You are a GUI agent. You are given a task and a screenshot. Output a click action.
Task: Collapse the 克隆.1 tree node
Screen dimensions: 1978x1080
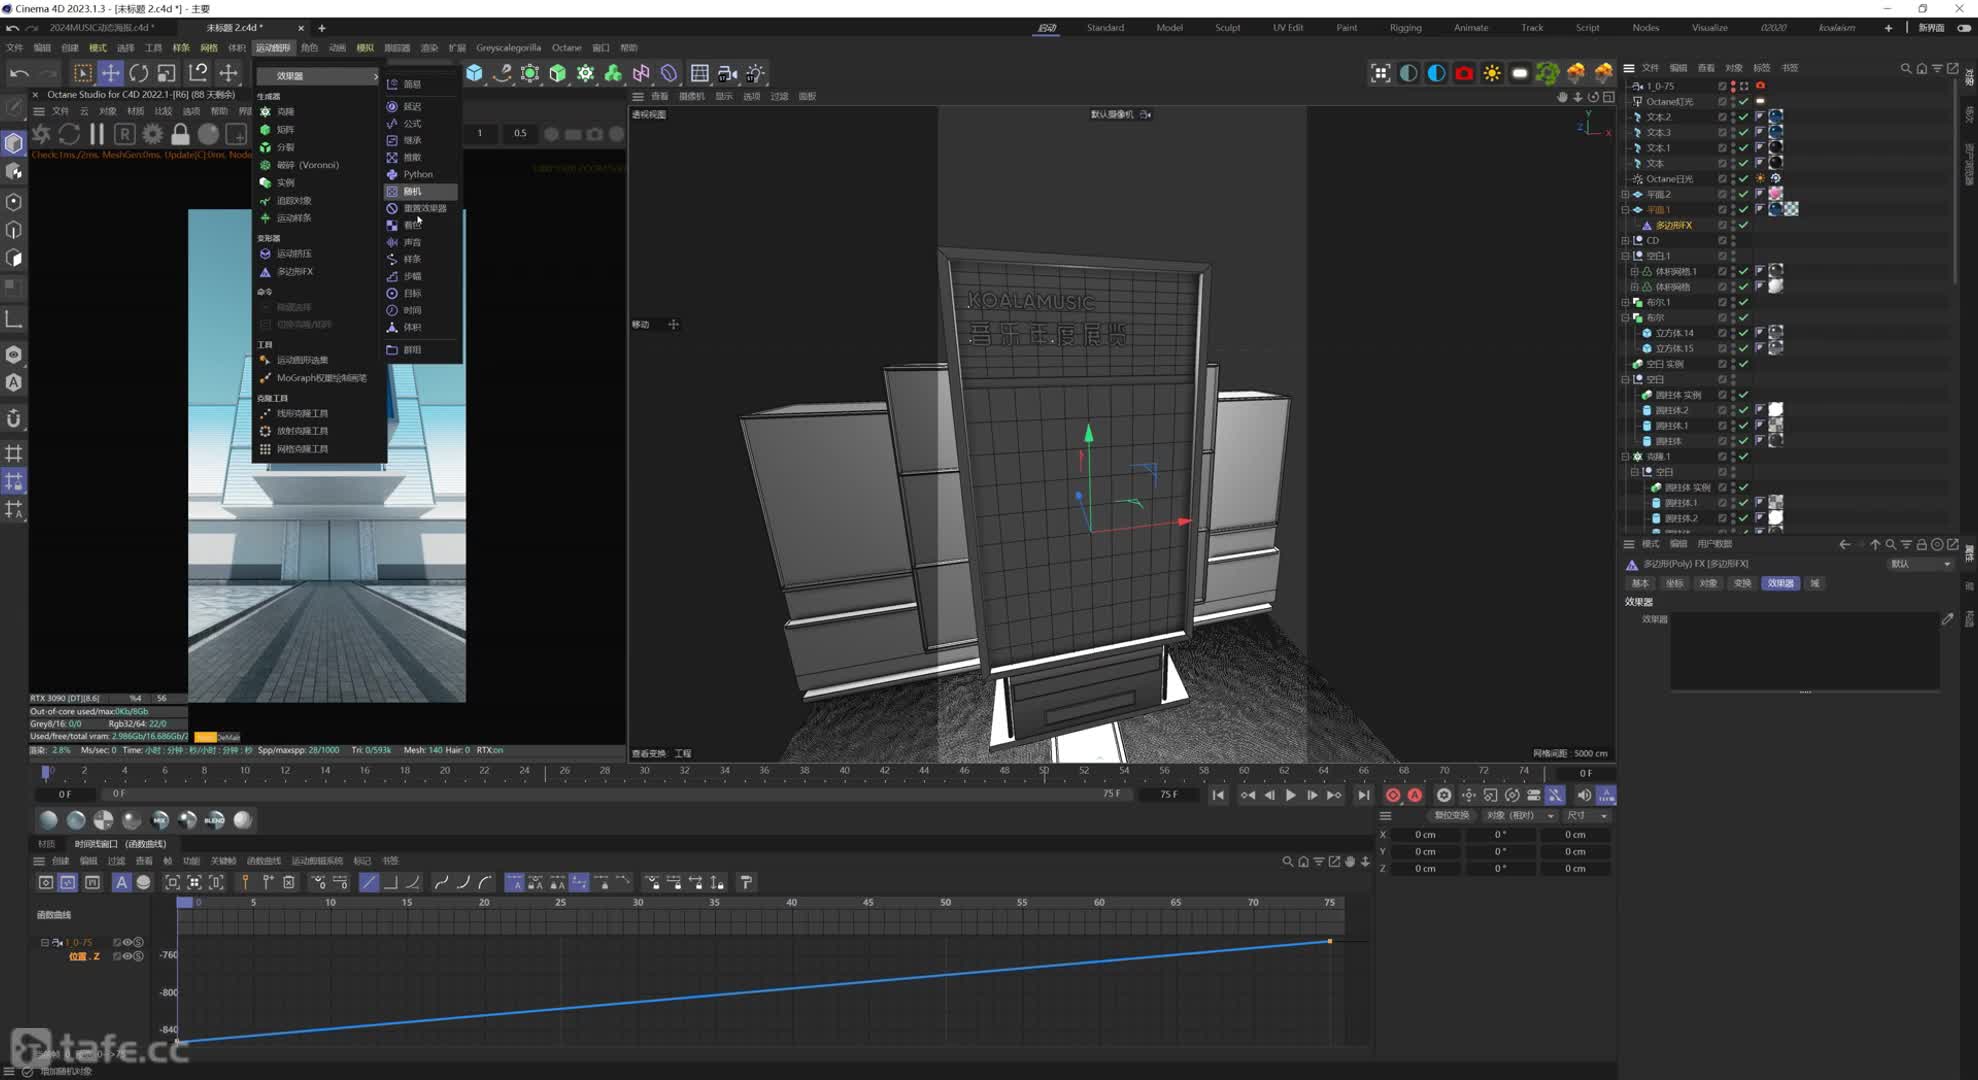click(x=1625, y=456)
